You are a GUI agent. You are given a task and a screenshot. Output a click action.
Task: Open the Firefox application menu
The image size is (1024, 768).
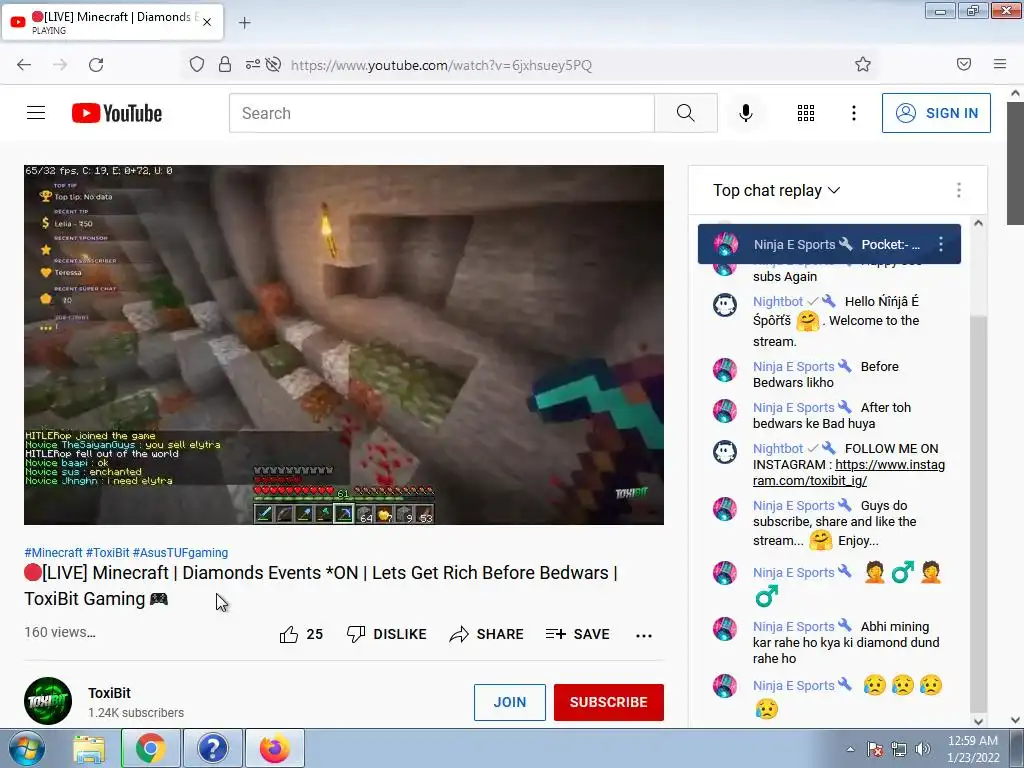(1000, 64)
